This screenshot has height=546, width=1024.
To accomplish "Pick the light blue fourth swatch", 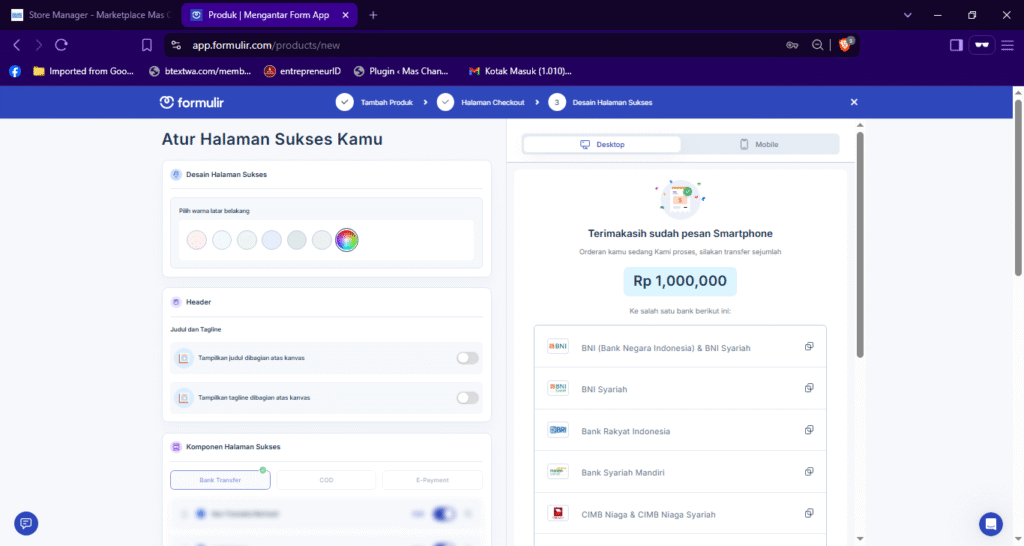I will pyautogui.click(x=272, y=240).
